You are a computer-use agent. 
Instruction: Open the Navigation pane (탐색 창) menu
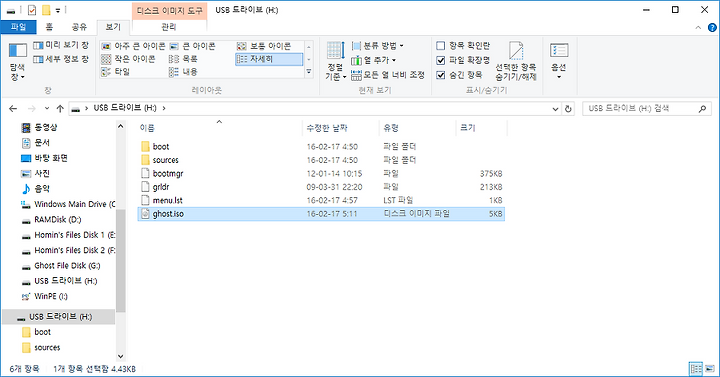(17, 62)
